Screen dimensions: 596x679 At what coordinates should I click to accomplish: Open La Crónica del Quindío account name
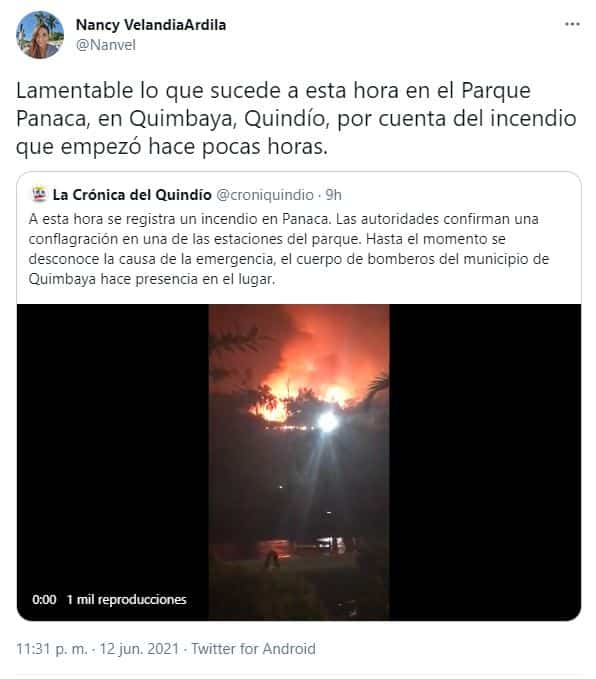pos(132,195)
